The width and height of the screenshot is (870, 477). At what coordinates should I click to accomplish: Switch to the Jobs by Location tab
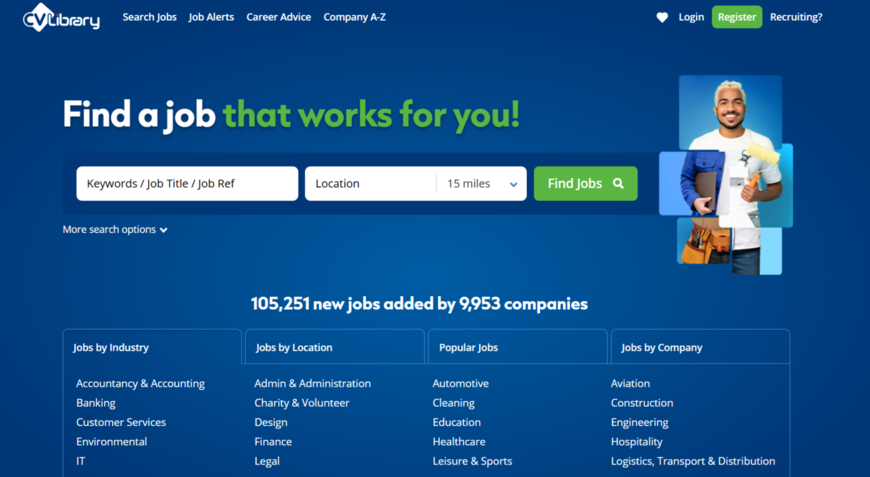(x=335, y=347)
